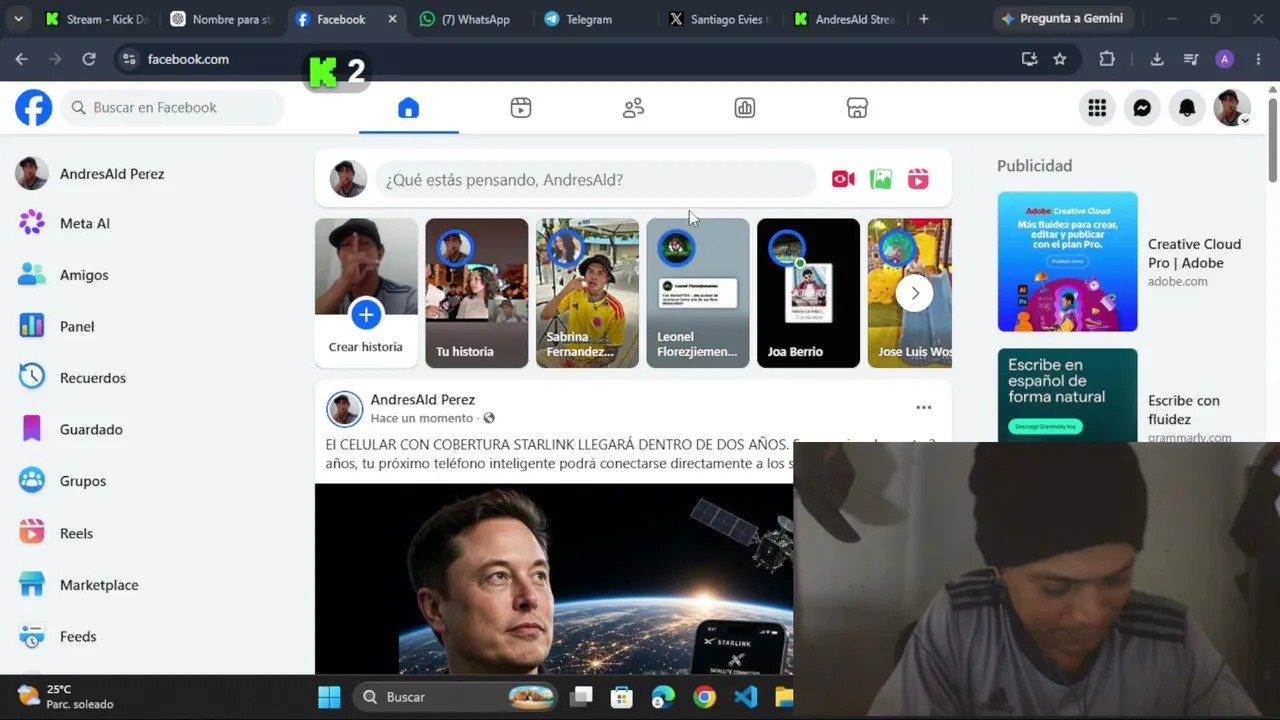This screenshot has width=1280, height=720.
Task: Open the Friends tab in top navigation
Action: click(x=633, y=108)
